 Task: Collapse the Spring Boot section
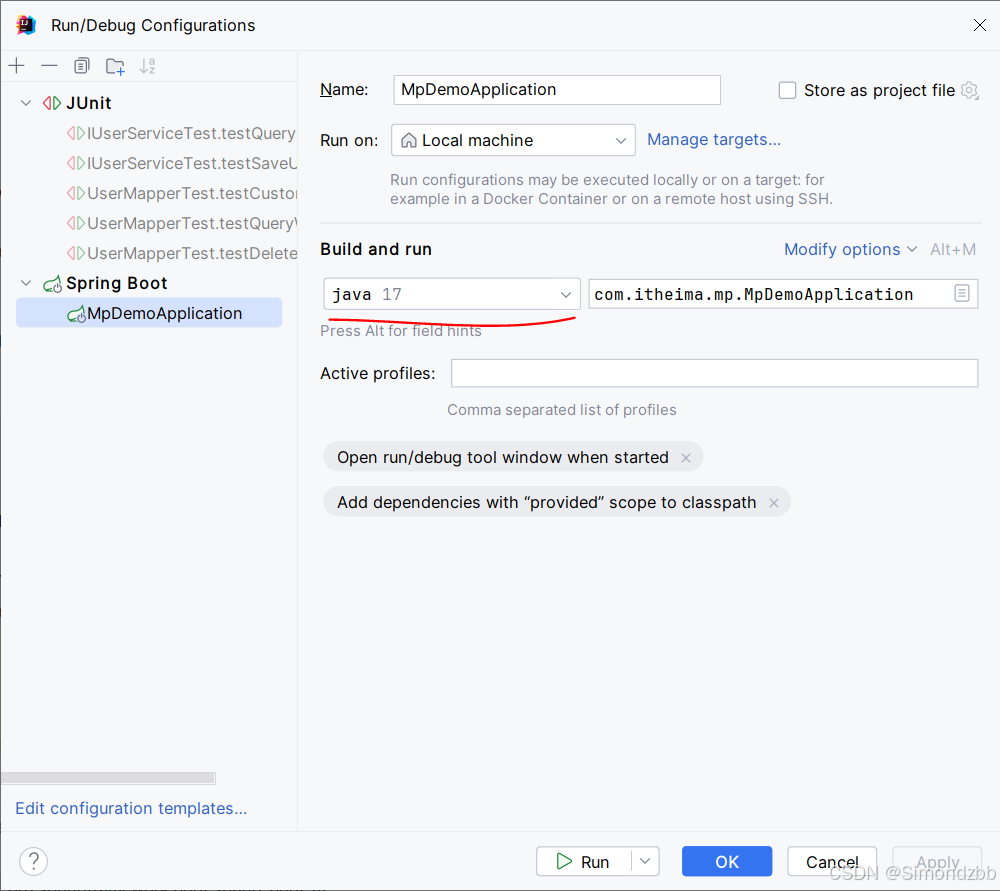(x=25, y=283)
